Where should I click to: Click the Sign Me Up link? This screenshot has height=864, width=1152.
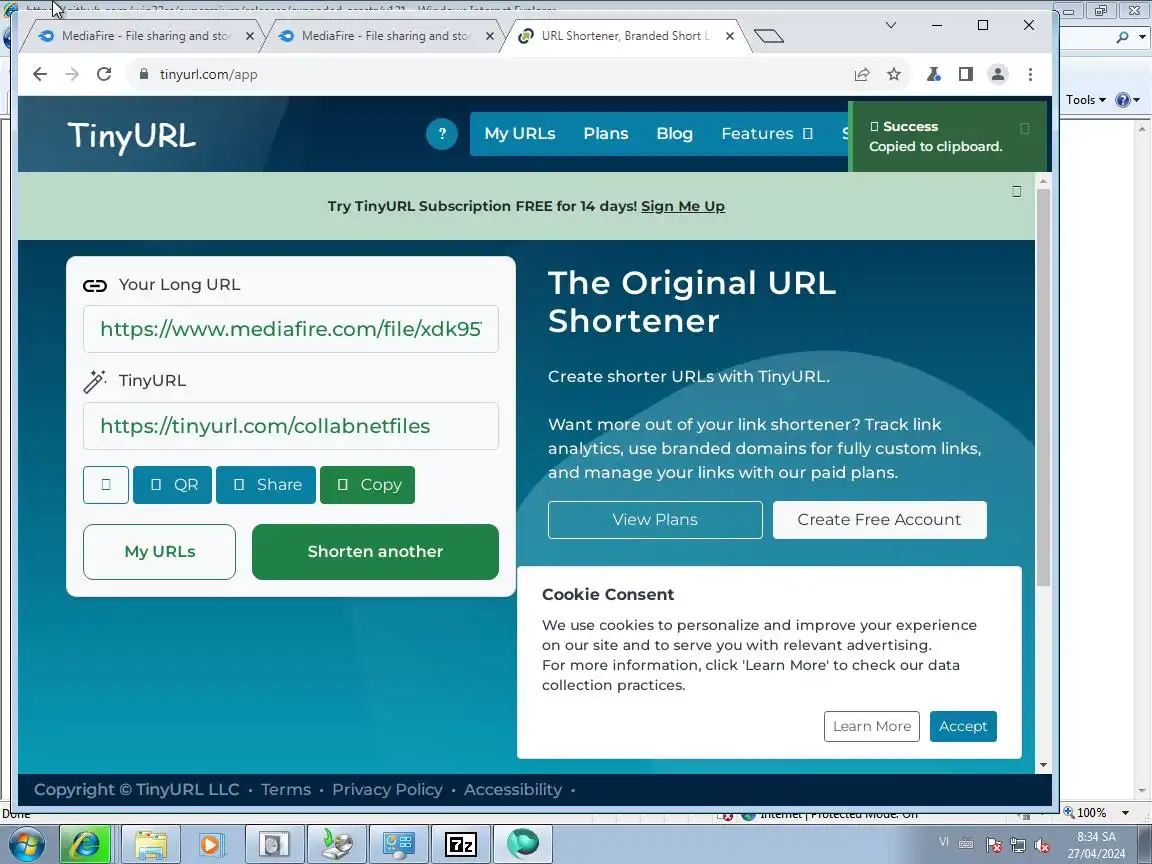tap(683, 206)
